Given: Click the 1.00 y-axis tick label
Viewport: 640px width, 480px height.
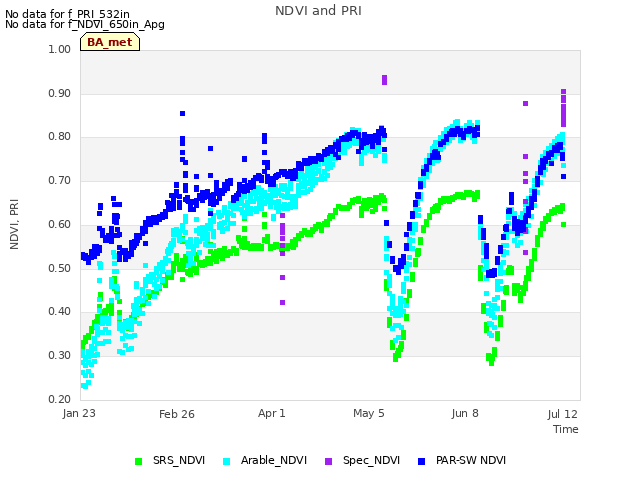Looking at the screenshot, I should pyautogui.click(x=60, y=49).
